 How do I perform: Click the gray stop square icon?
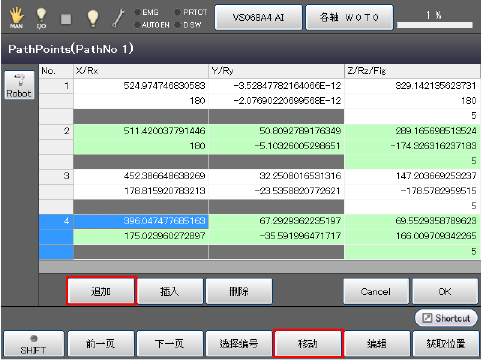66,19
